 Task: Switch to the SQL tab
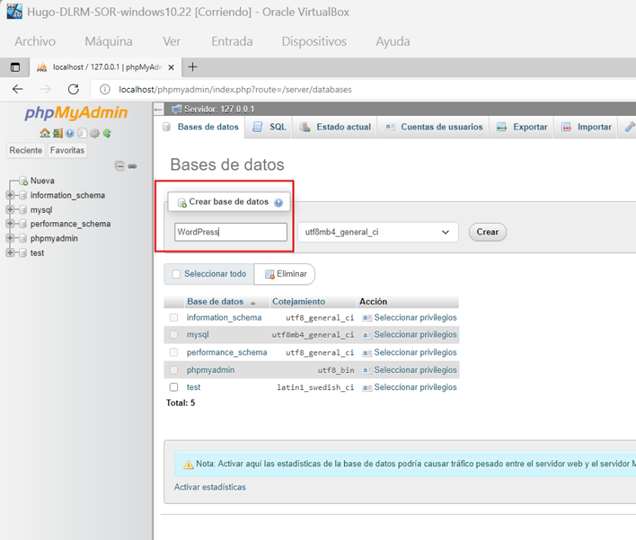(270, 127)
